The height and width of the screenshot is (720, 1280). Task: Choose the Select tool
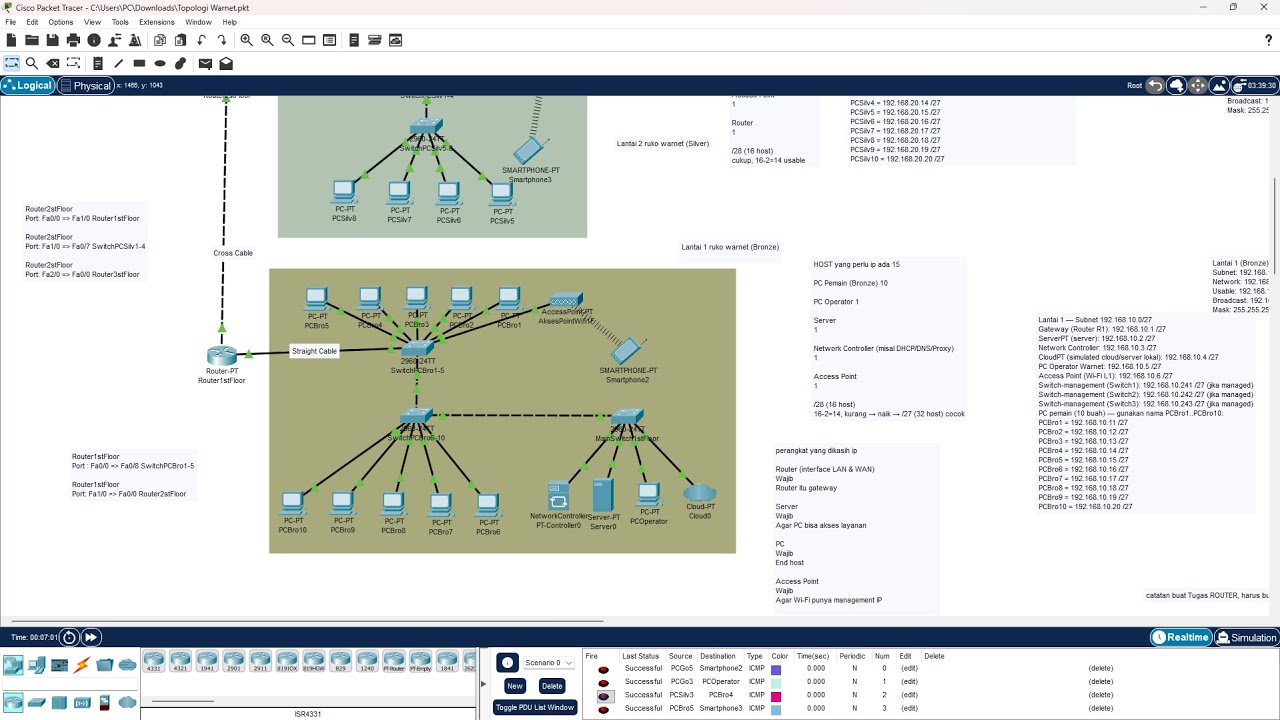pyautogui.click(x=11, y=63)
